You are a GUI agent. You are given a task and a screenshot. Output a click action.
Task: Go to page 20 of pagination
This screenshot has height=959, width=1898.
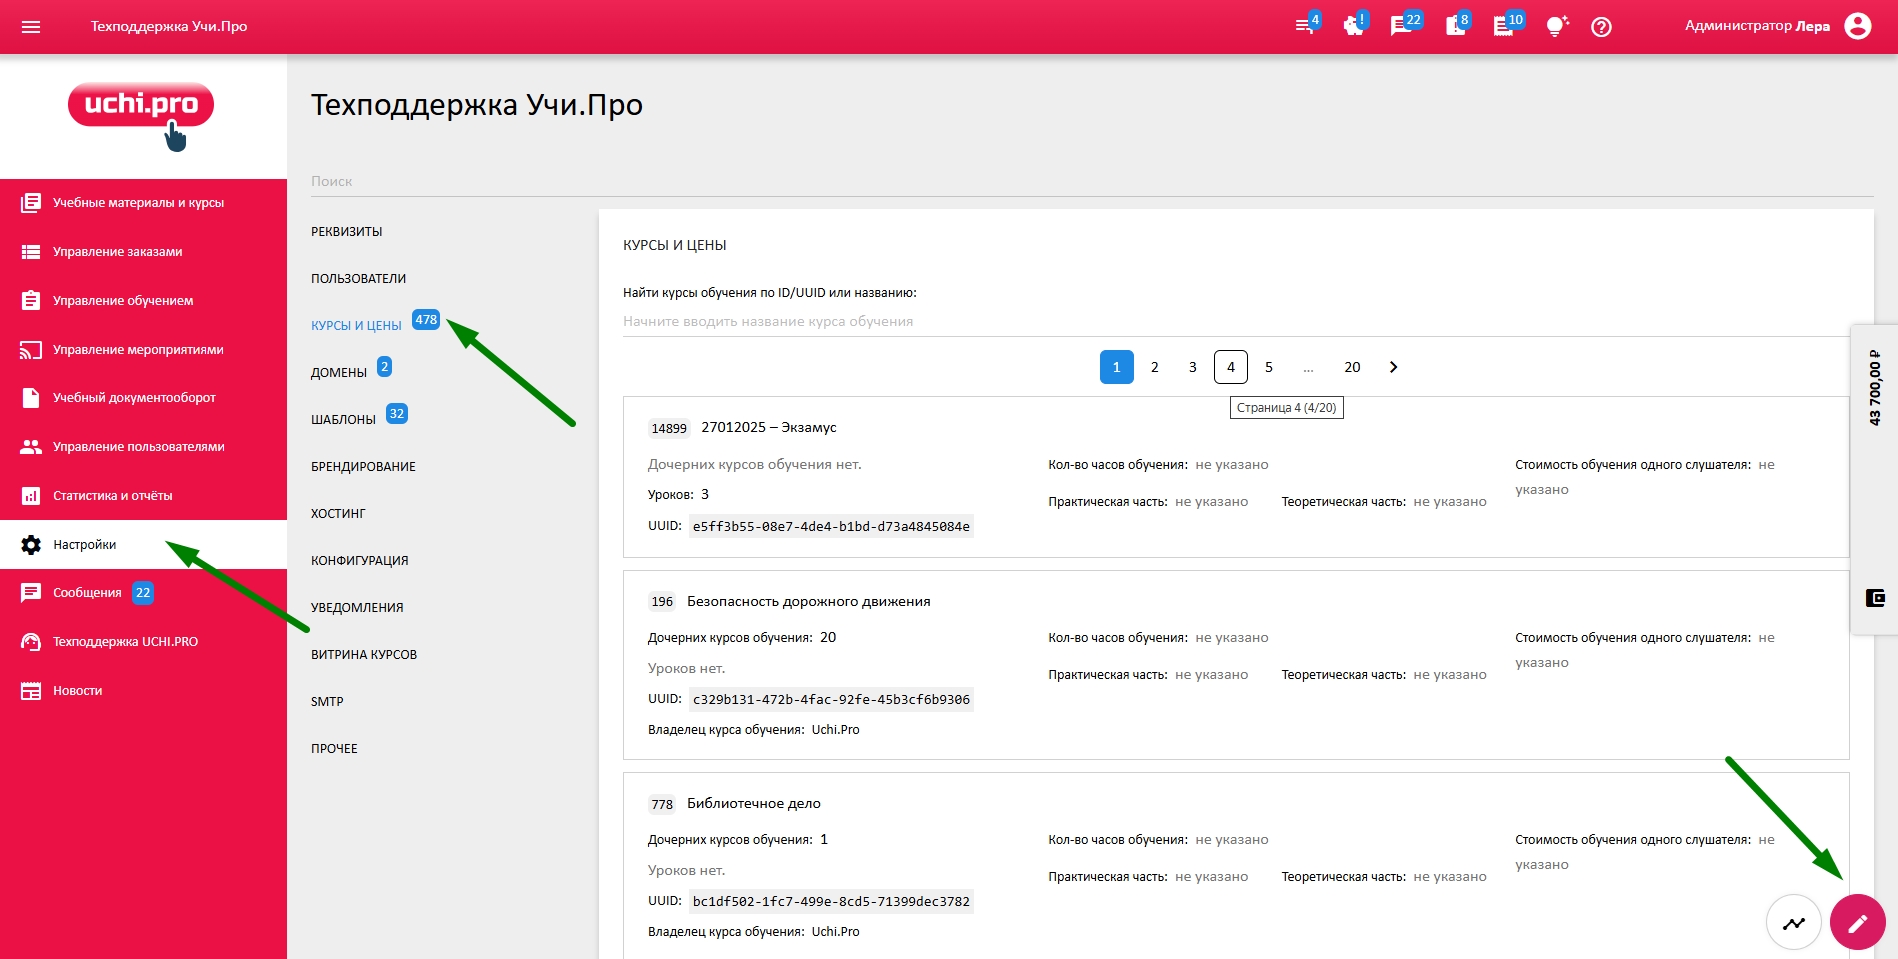1352,367
